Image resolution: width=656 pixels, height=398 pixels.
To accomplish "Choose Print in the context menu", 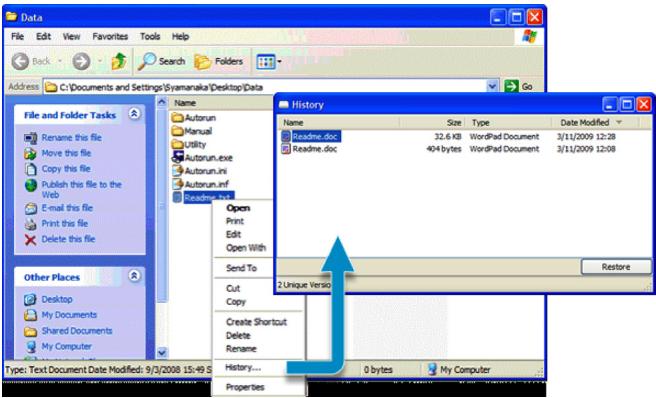I will [x=235, y=221].
